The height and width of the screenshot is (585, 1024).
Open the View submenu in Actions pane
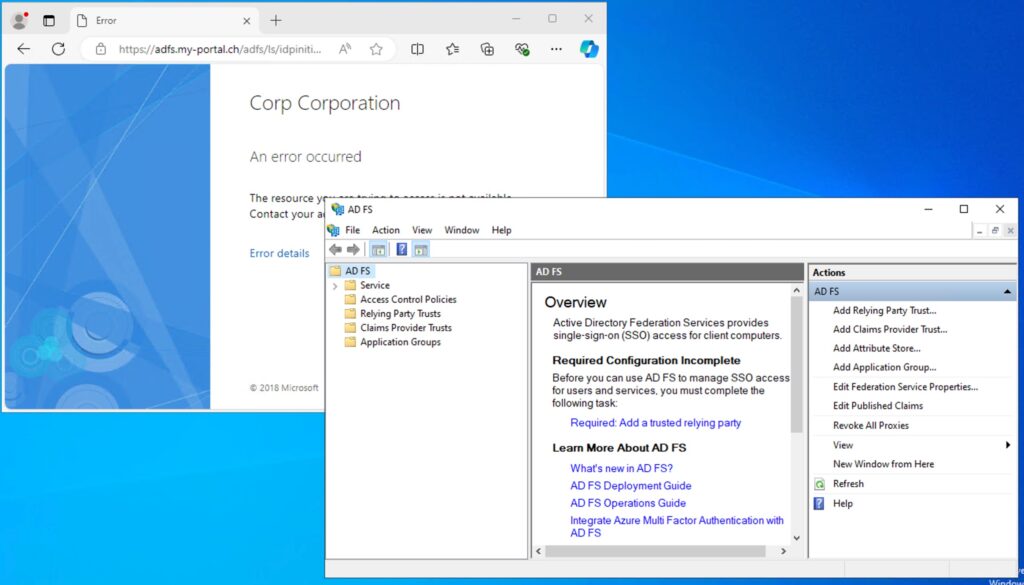click(x=843, y=445)
